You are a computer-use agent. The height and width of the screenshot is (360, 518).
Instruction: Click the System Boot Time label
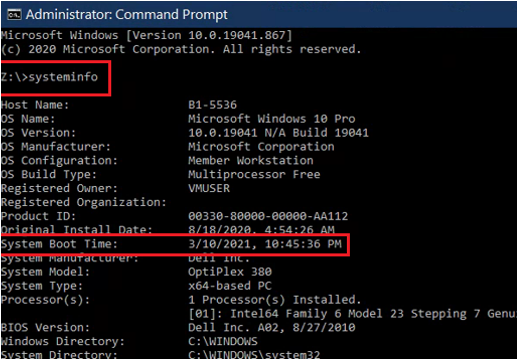tap(59, 244)
